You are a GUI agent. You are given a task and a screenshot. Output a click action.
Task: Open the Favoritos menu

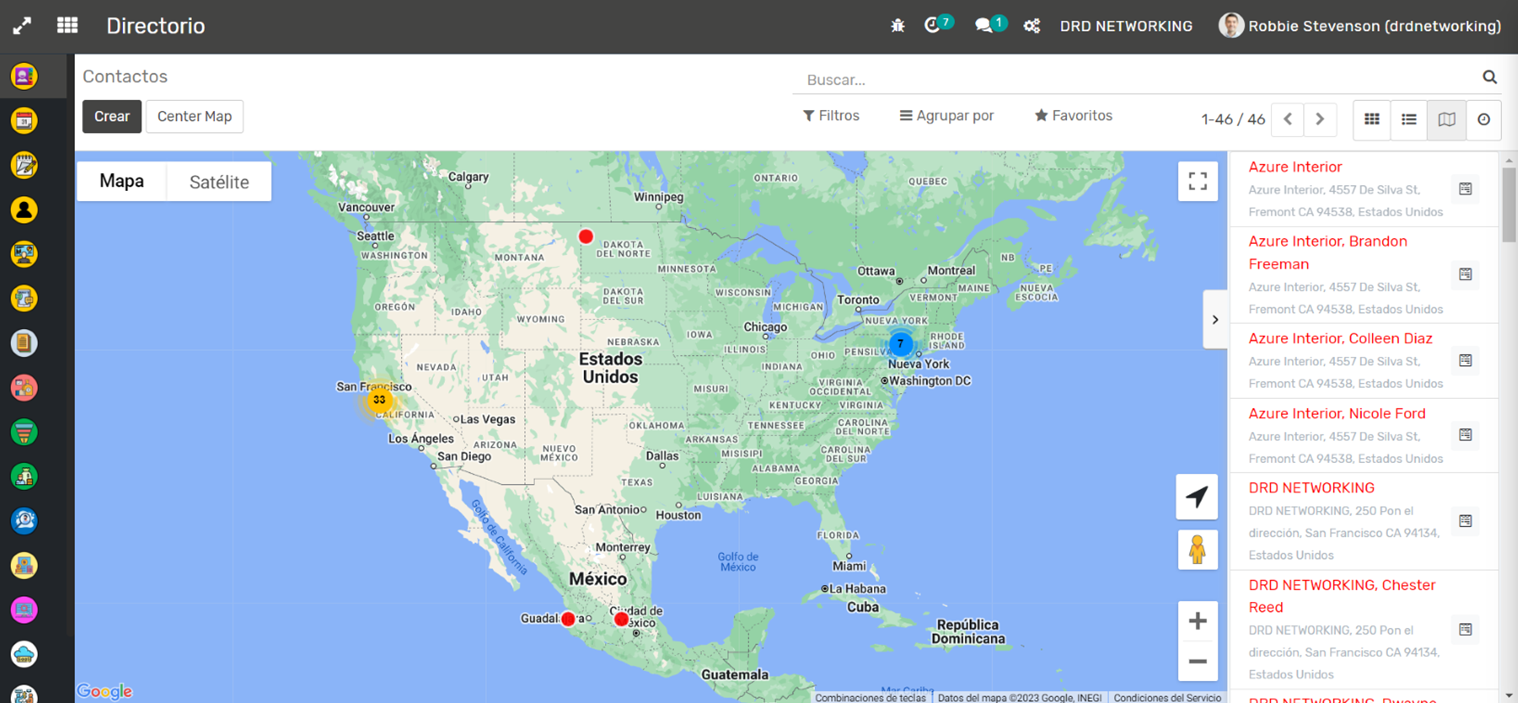point(1073,116)
